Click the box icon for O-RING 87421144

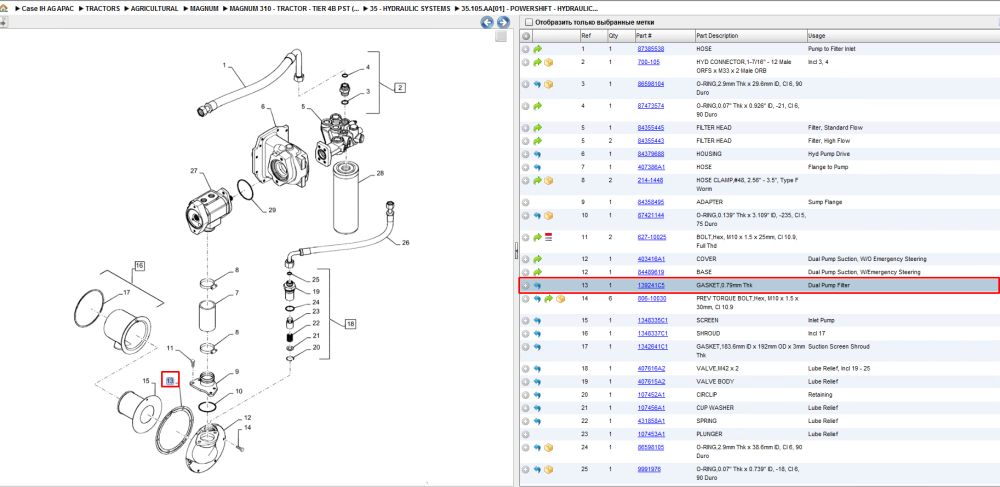(x=548, y=215)
